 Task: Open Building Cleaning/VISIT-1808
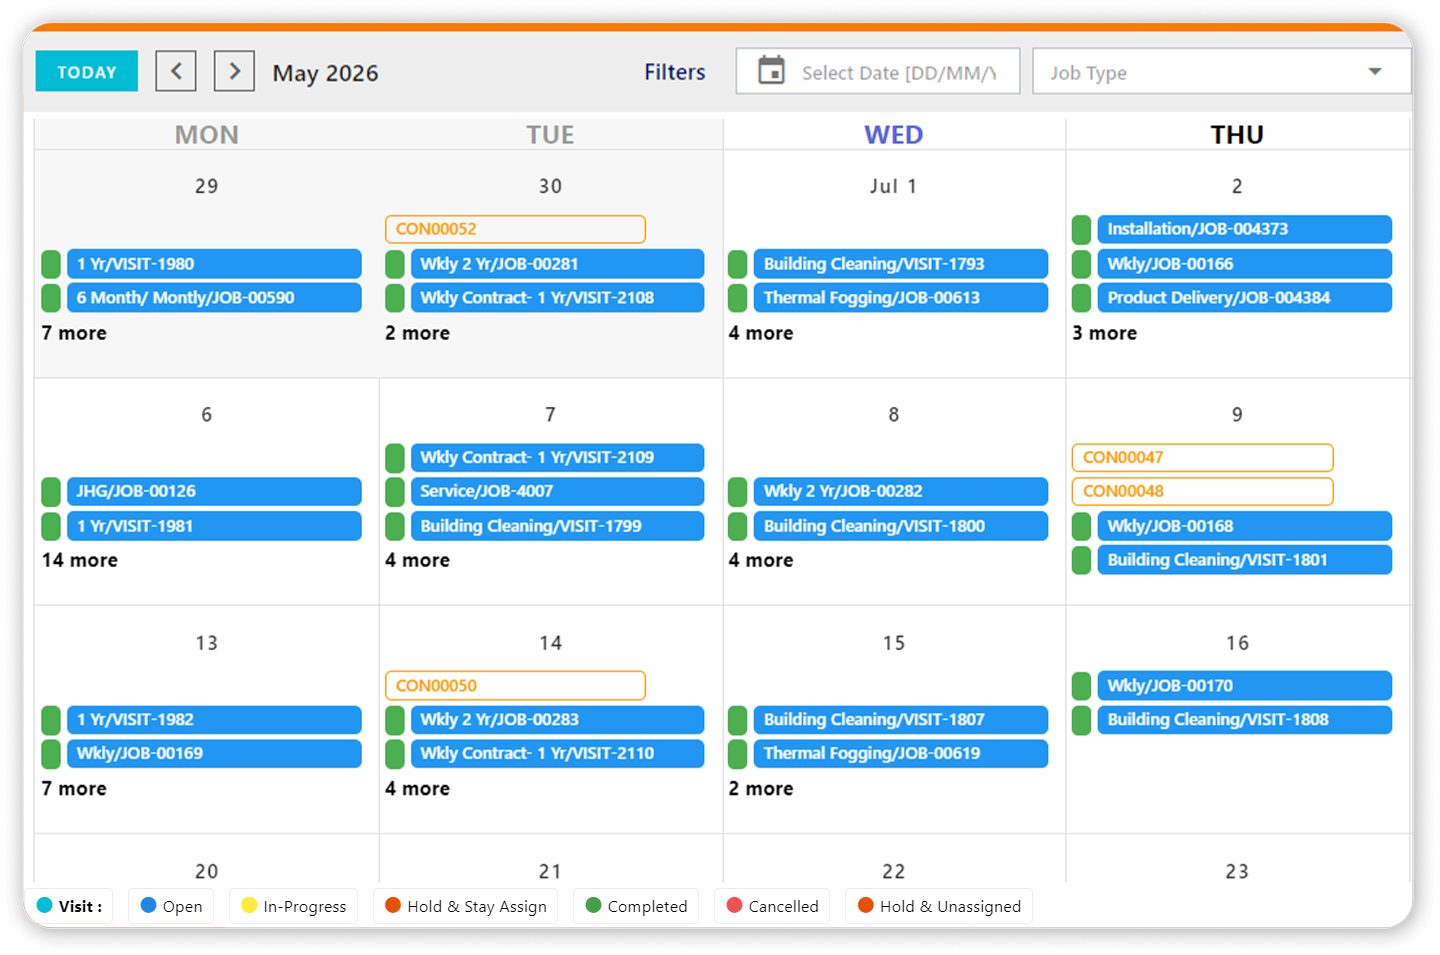(1245, 720)
